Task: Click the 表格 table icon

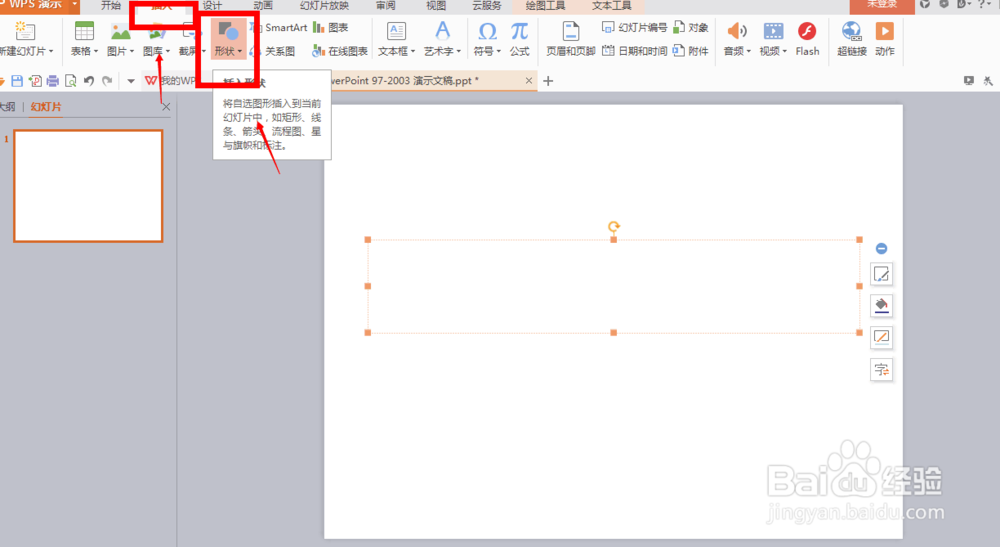Action: coord(84,31)
